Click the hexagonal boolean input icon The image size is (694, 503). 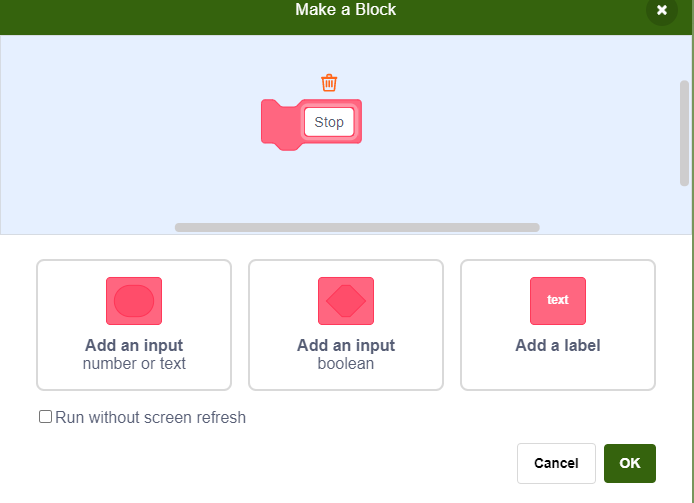346,301
